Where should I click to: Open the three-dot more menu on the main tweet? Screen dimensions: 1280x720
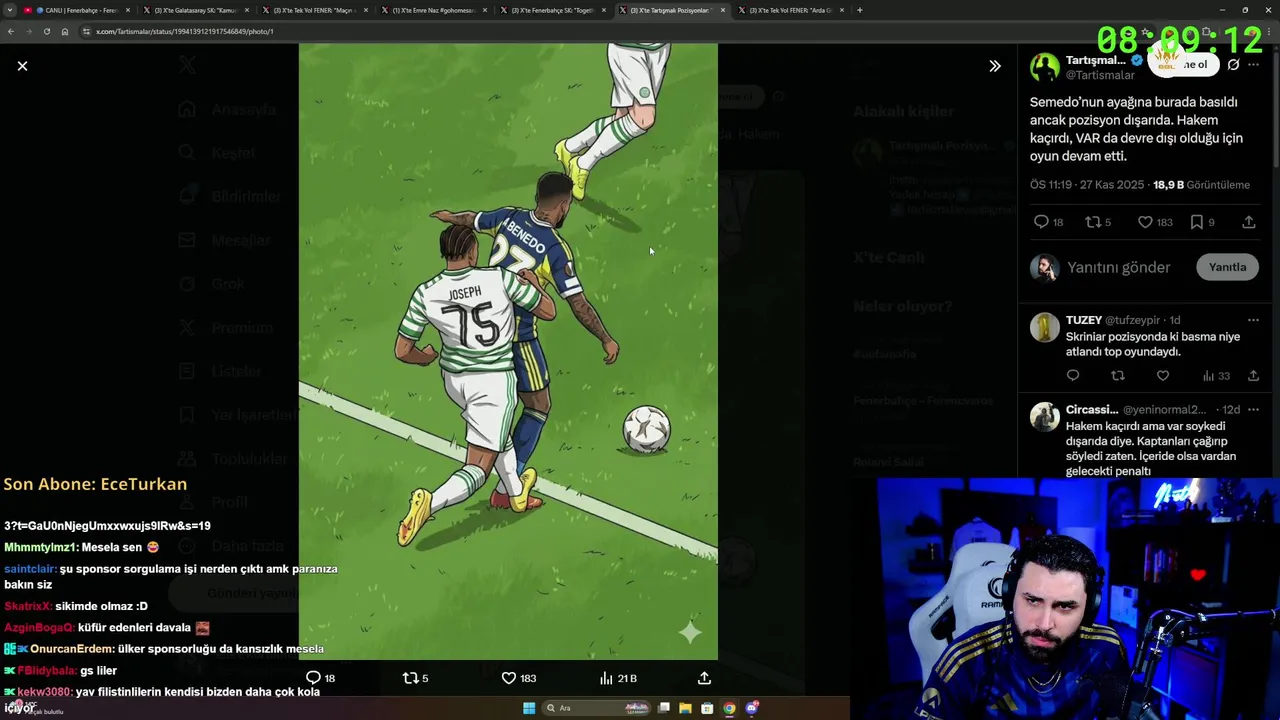coord(1253,64)
